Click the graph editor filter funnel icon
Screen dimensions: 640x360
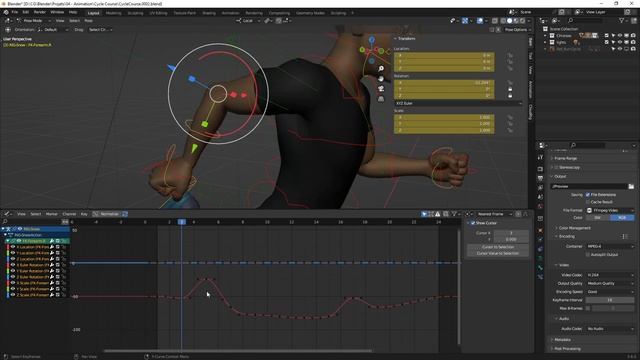click(x=454, y=214)
